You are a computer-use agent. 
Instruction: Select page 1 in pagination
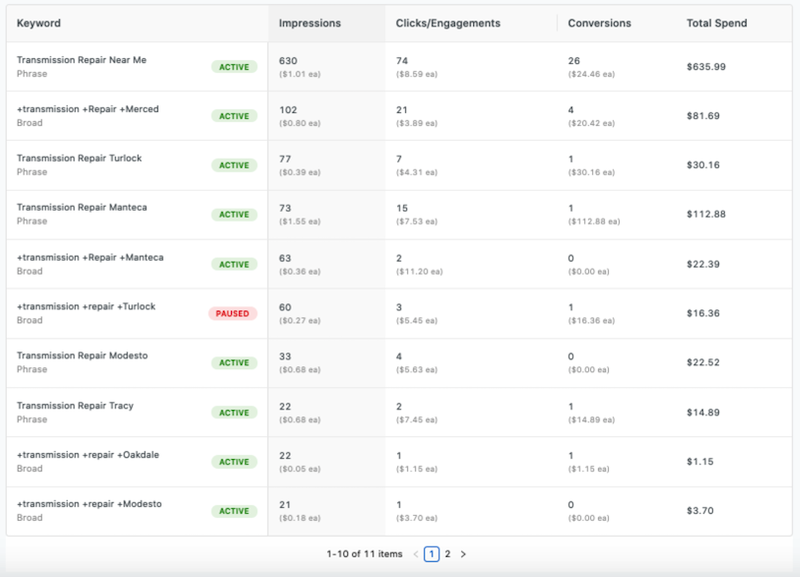[x=432, y=553]
